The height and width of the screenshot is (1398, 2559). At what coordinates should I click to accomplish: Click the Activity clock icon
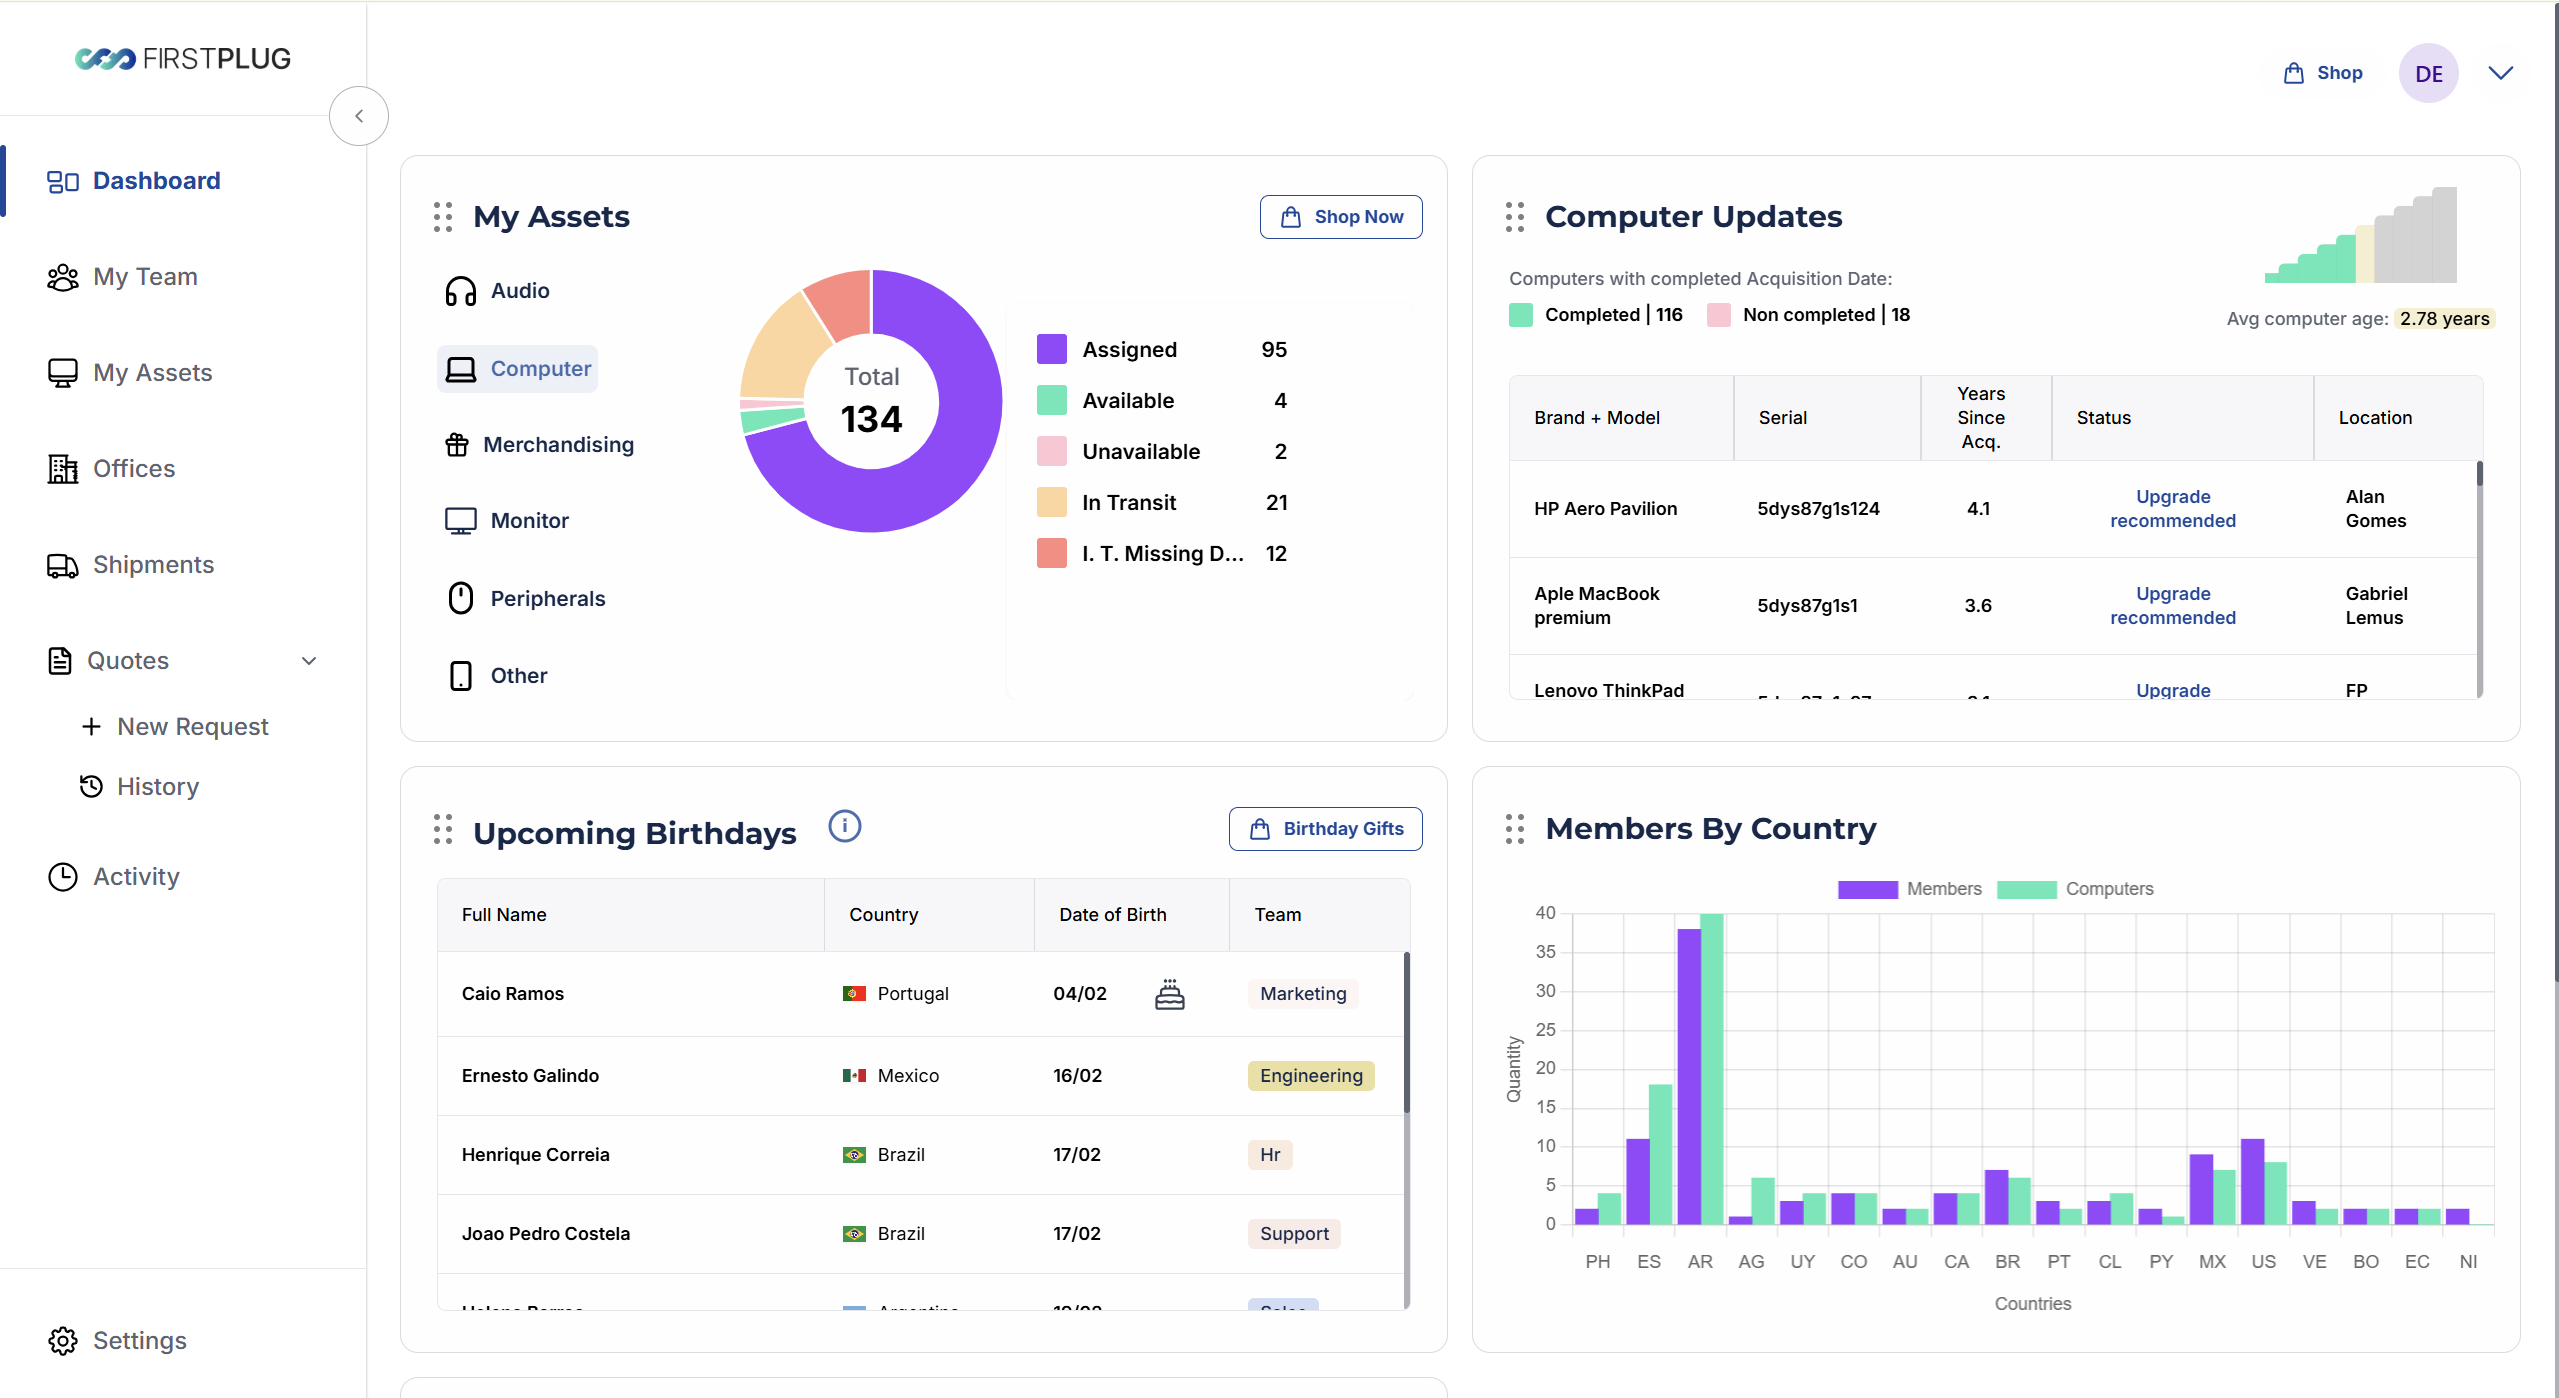point(62,877)
